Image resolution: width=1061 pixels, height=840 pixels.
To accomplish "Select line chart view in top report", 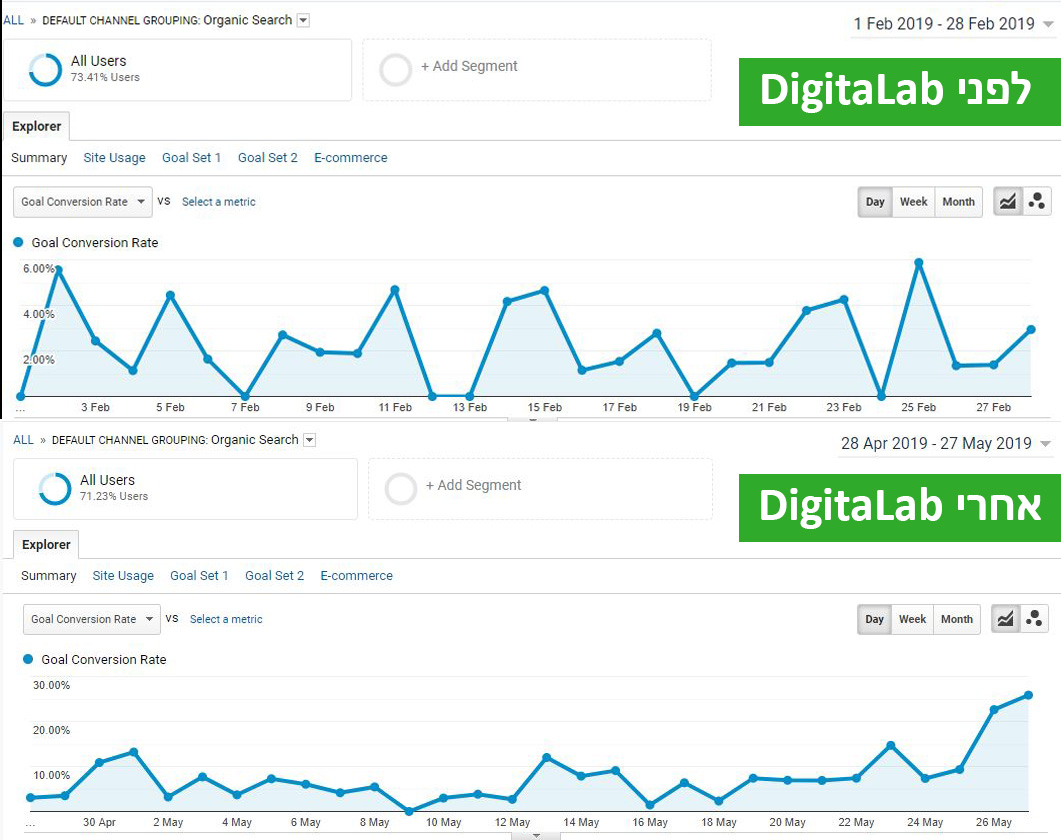I will pyautogui.click(x=1008, y=202).
